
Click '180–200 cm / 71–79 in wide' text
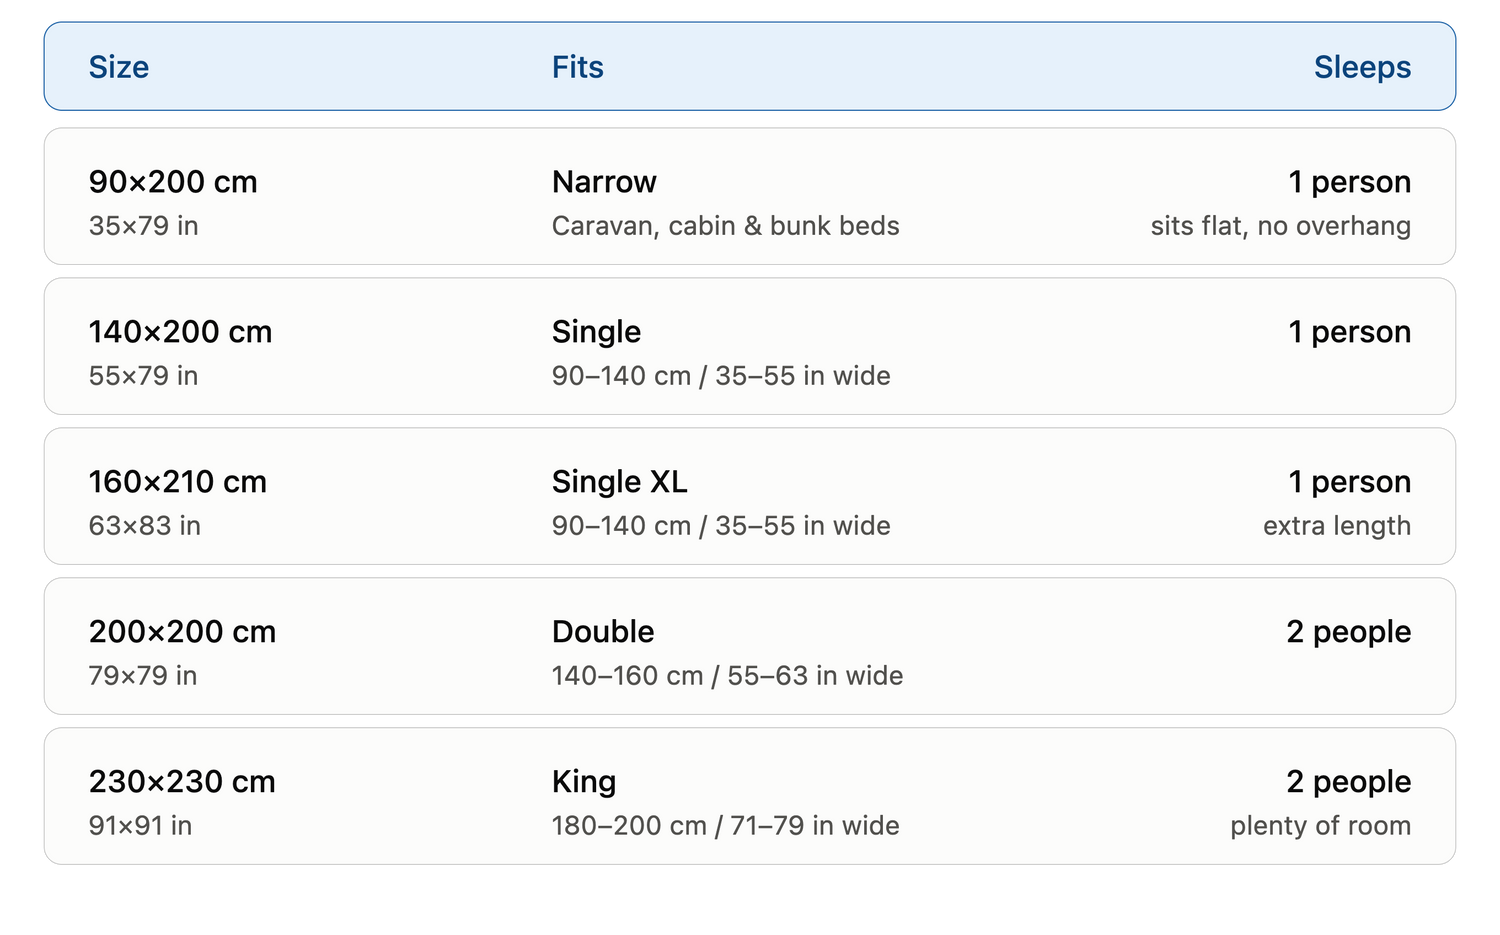click(x=725, y=826)
